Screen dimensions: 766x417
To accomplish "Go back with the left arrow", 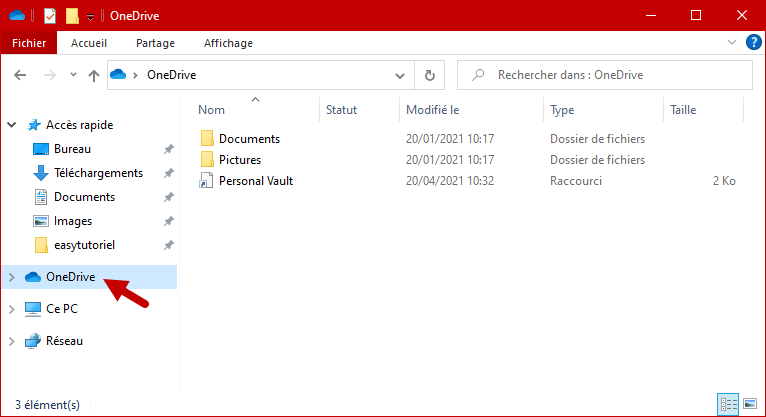I will coord(20,75).
